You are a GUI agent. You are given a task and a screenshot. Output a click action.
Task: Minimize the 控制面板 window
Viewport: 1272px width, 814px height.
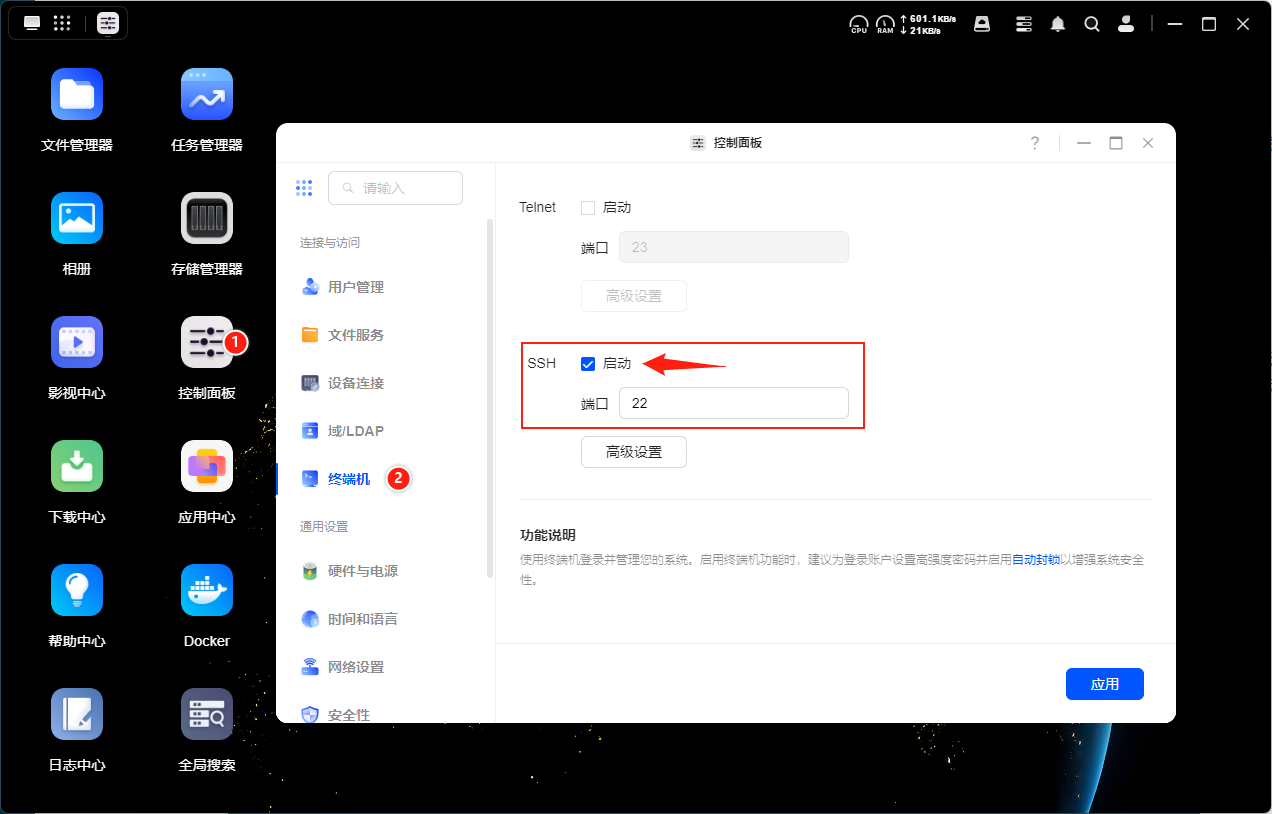[x=1084, y=143]
